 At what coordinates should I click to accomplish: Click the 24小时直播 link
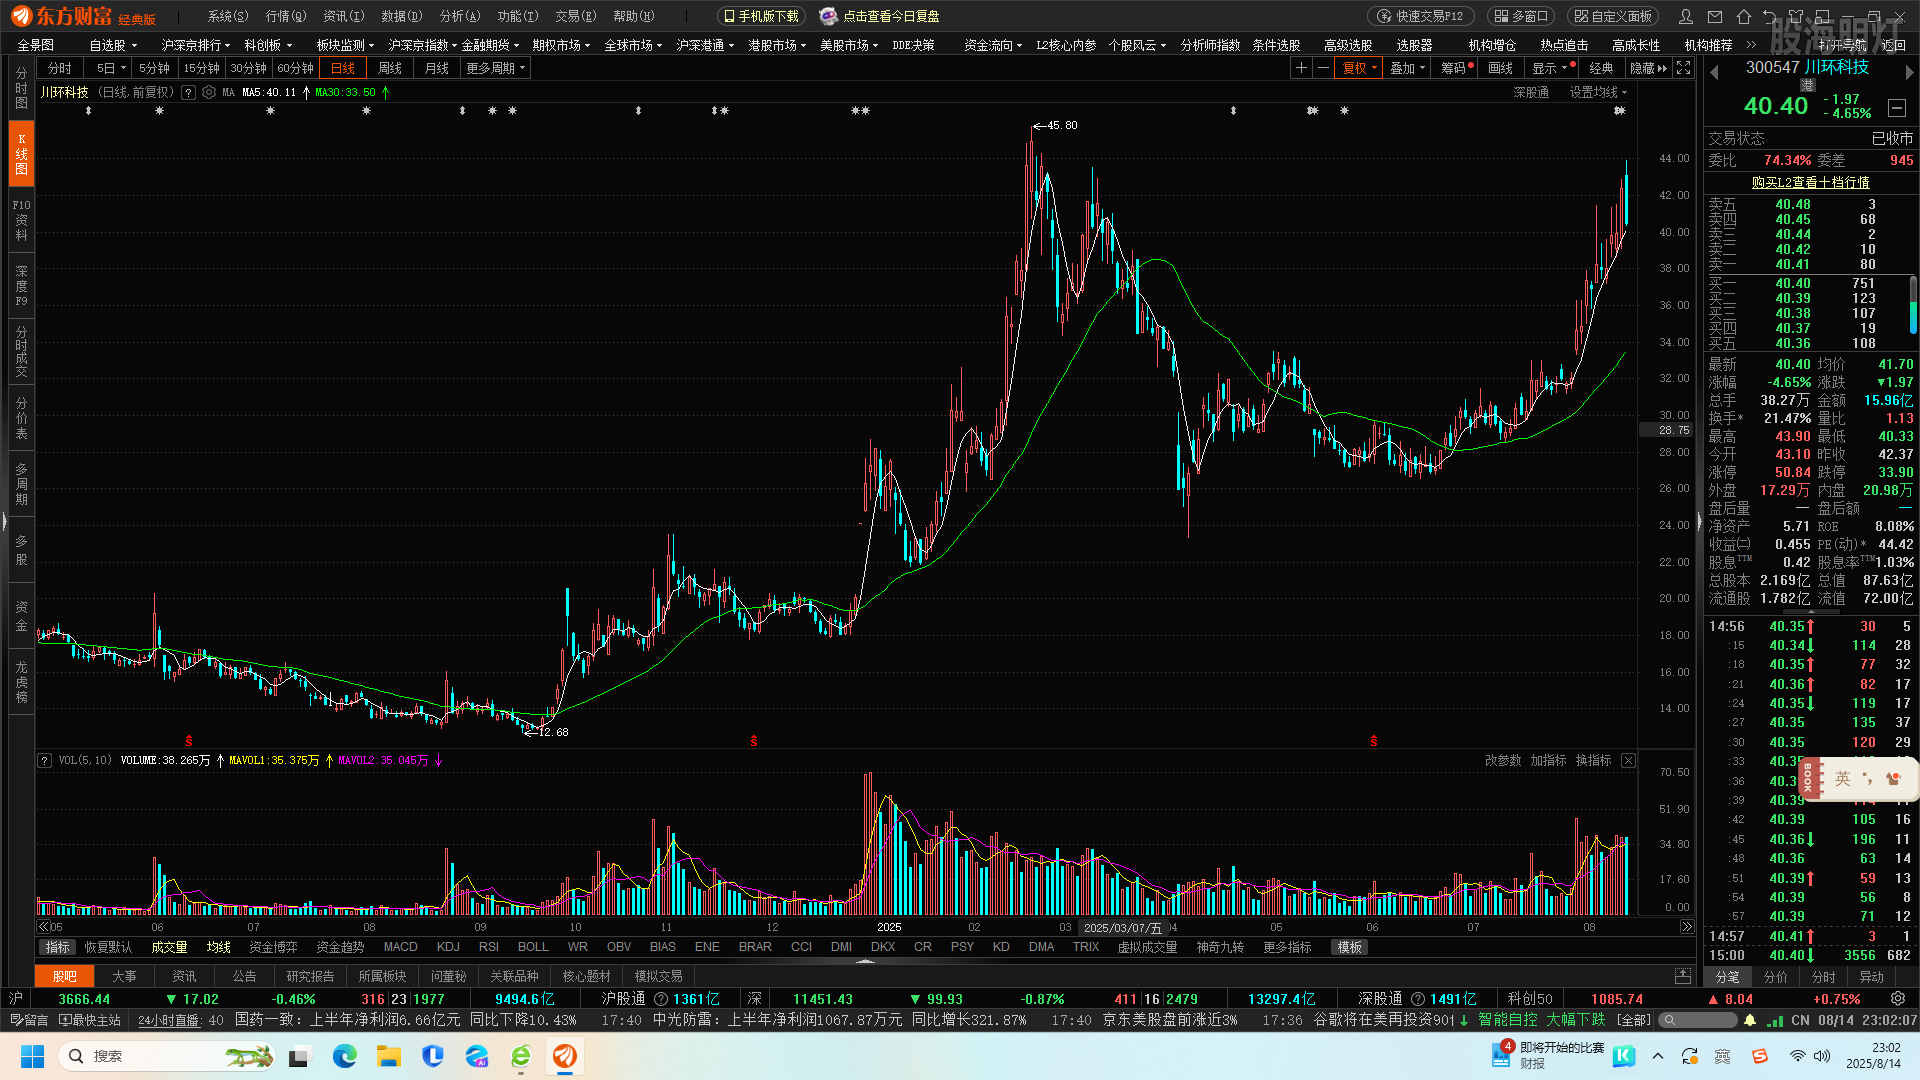[x=168, y=1020]
